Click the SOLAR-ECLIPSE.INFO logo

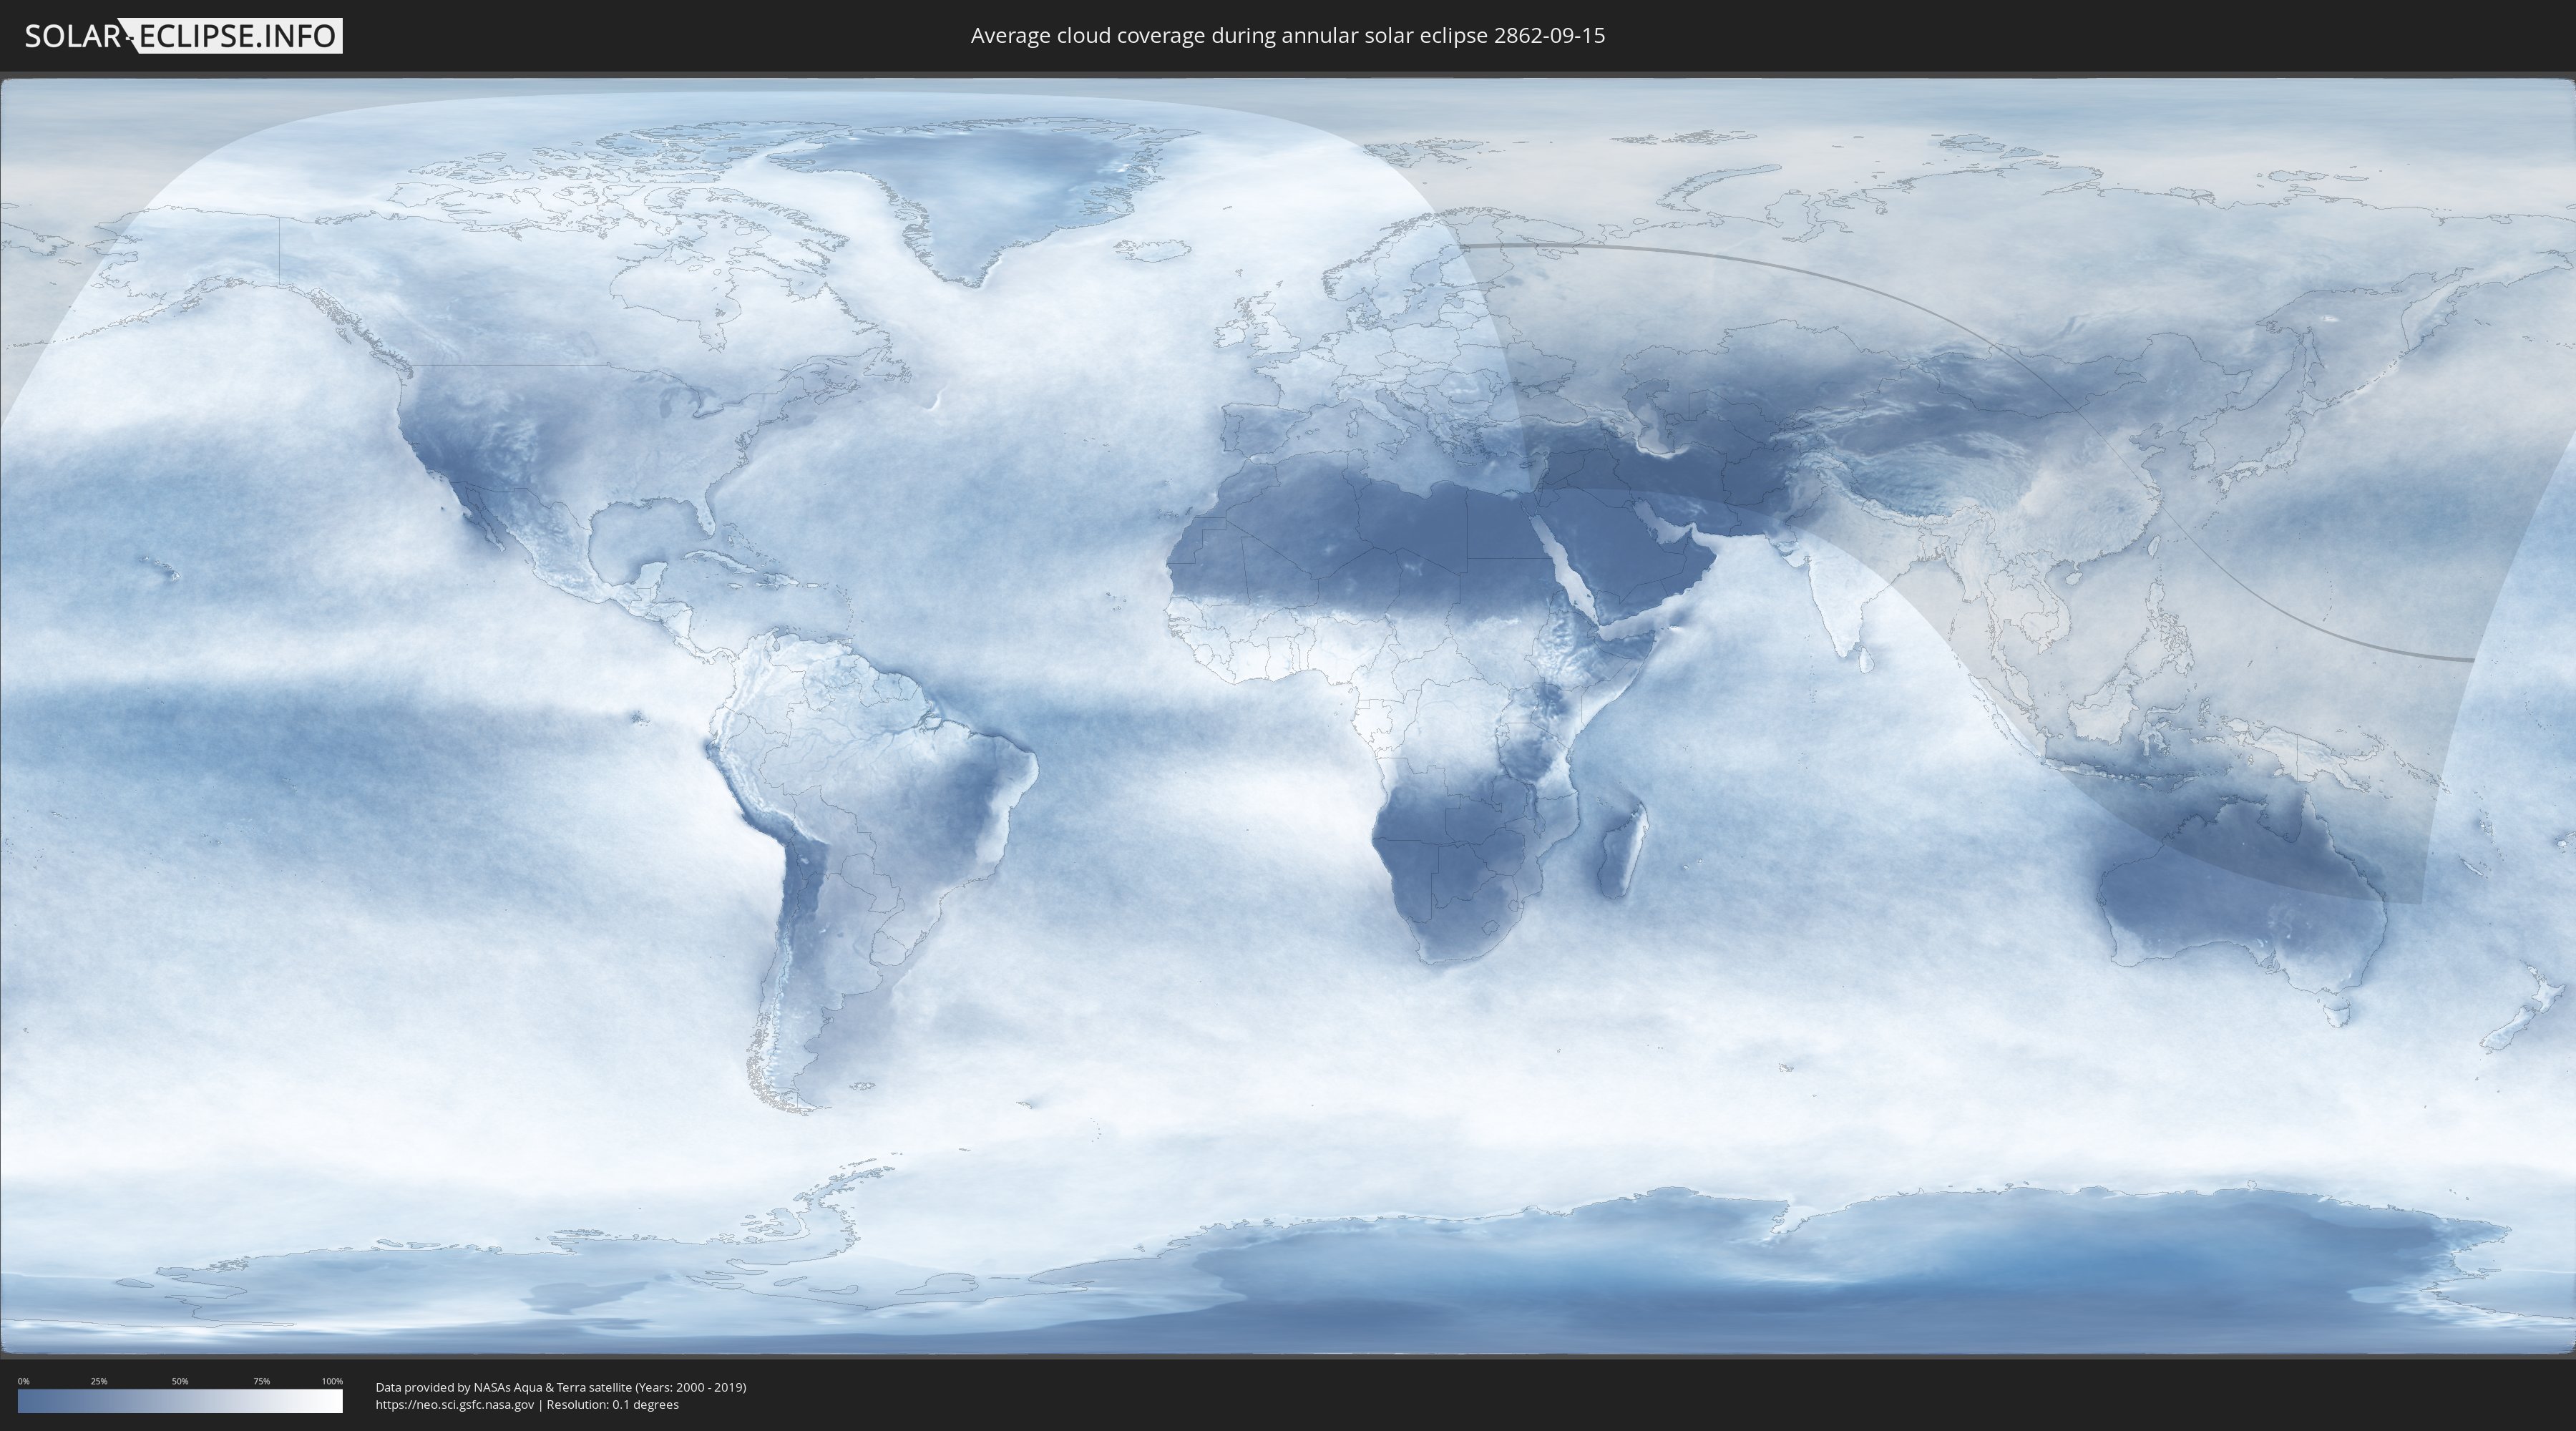[x=183, y=36]
